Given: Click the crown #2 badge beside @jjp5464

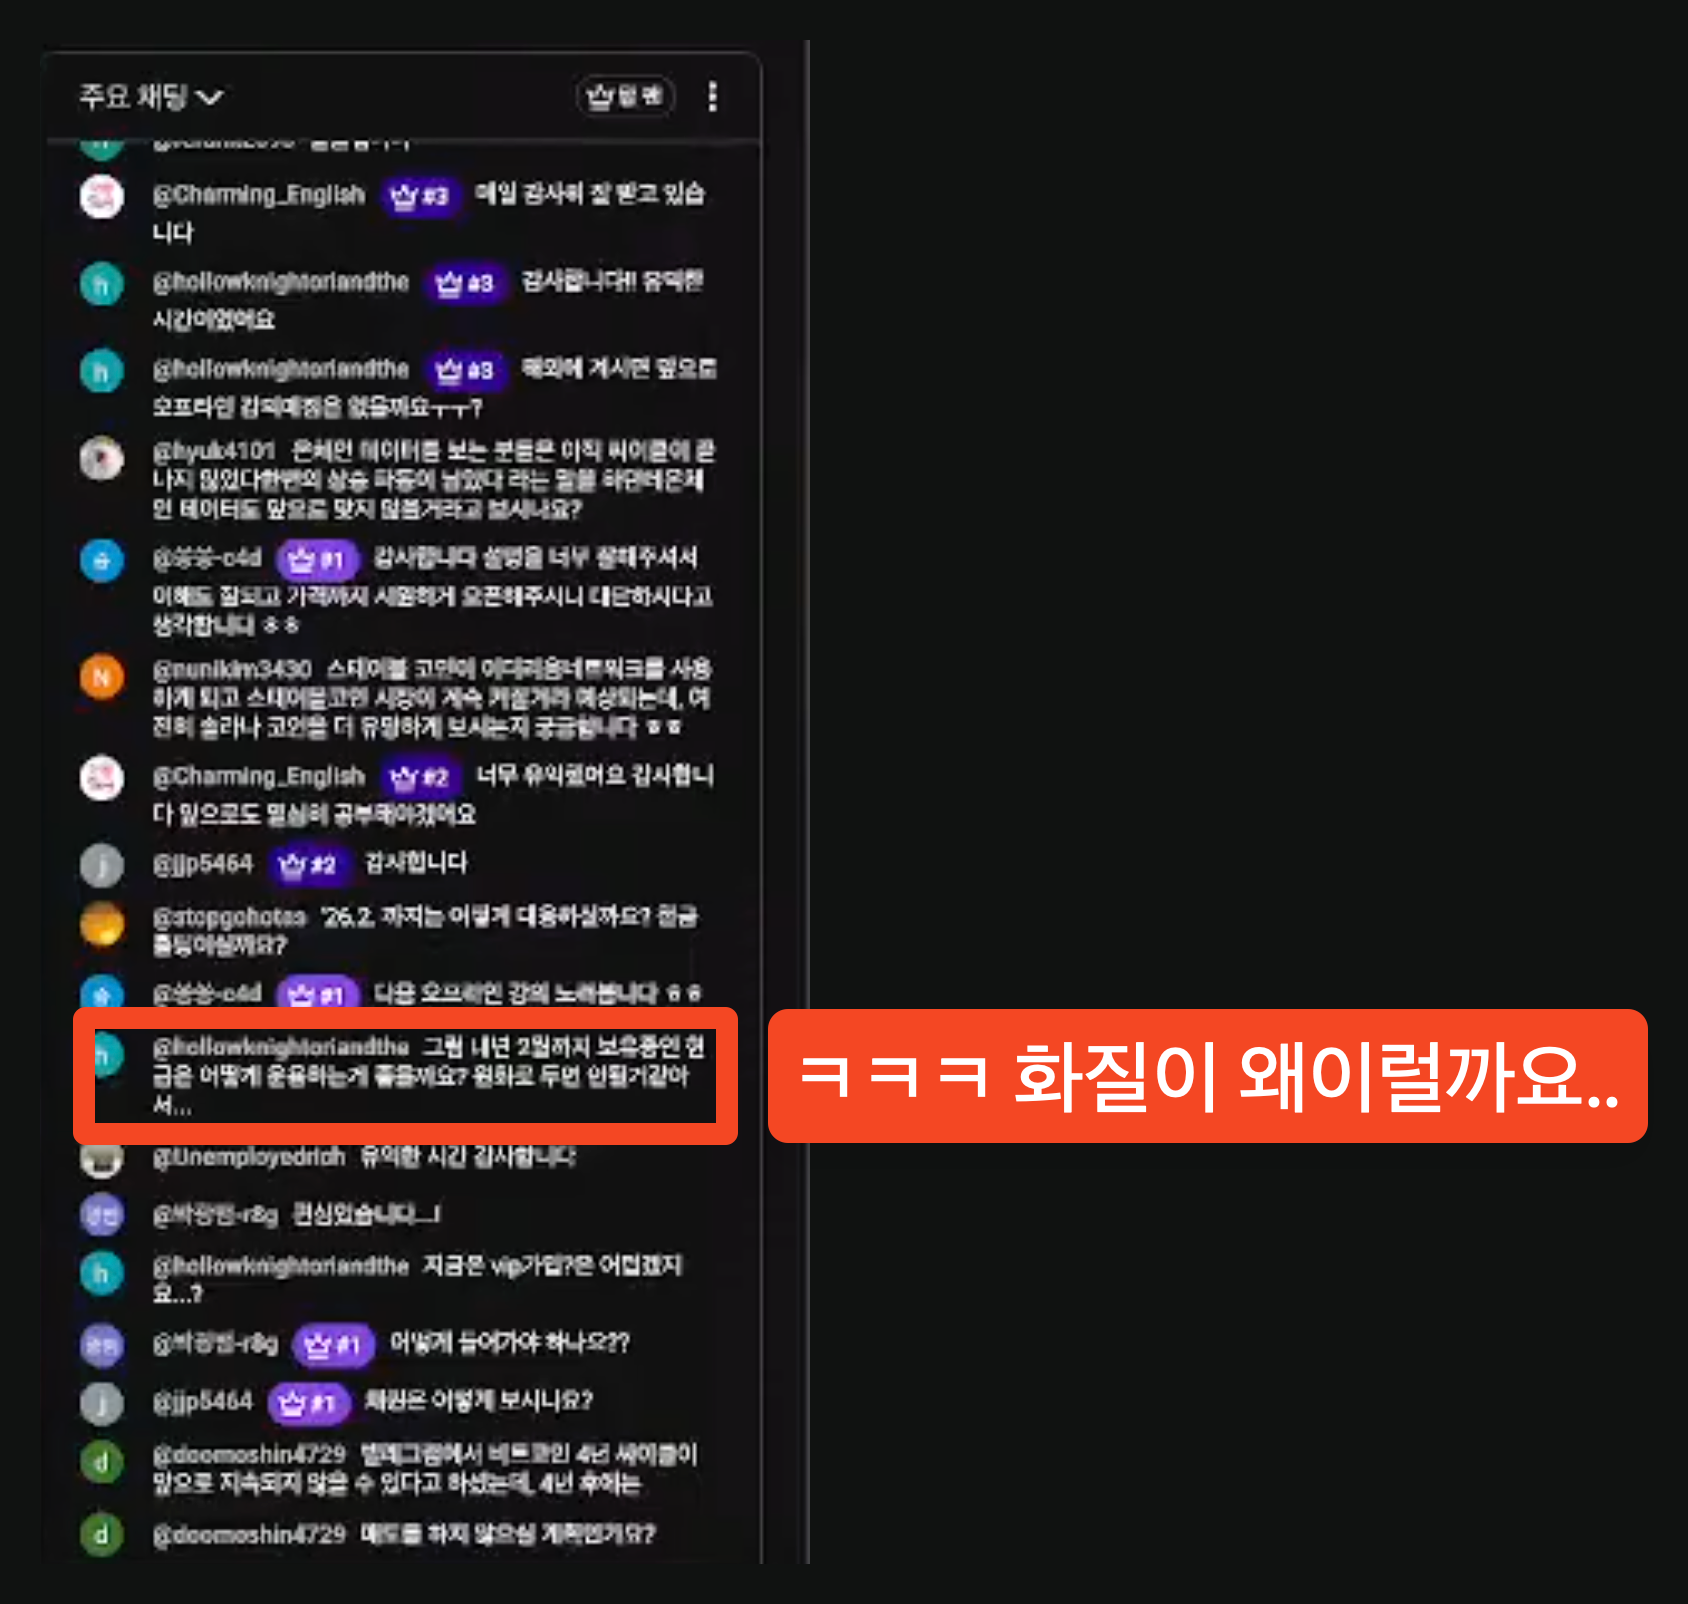Looking at the screenshot, I should pyautogui.click(x=309, y=865).
